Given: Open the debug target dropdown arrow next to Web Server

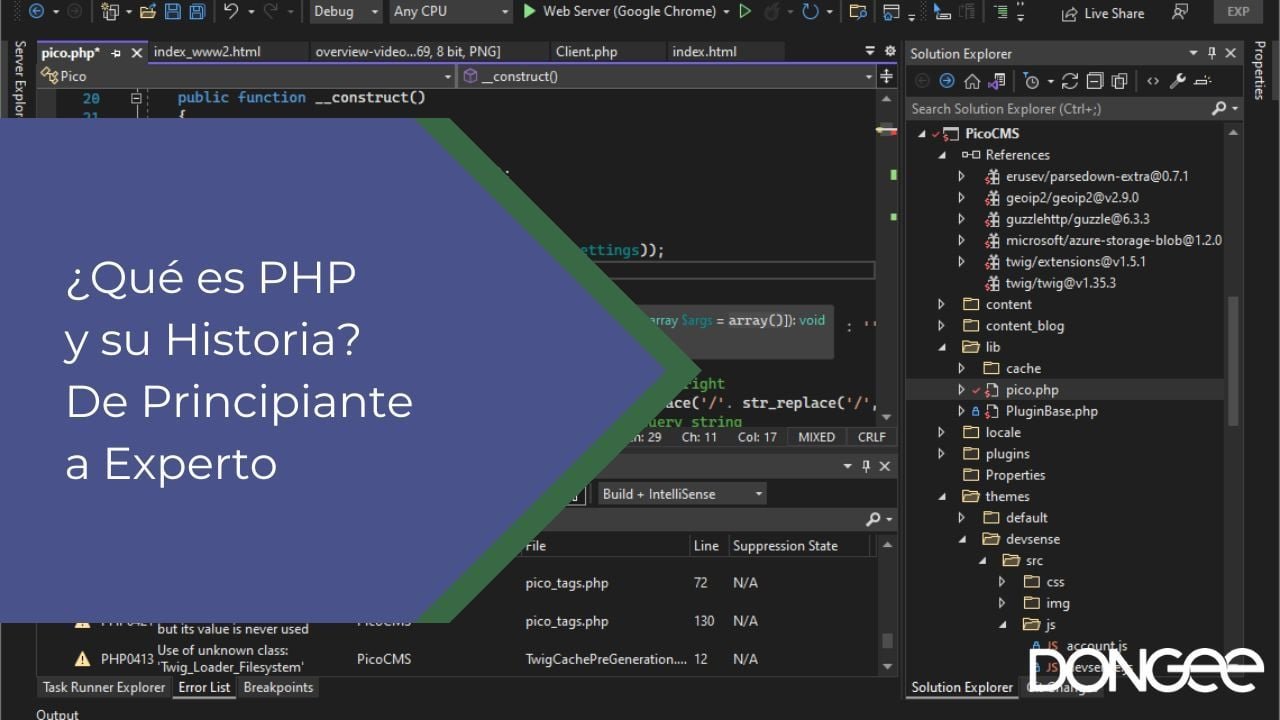Looking at the screenshot, I should tap(725, 11).
